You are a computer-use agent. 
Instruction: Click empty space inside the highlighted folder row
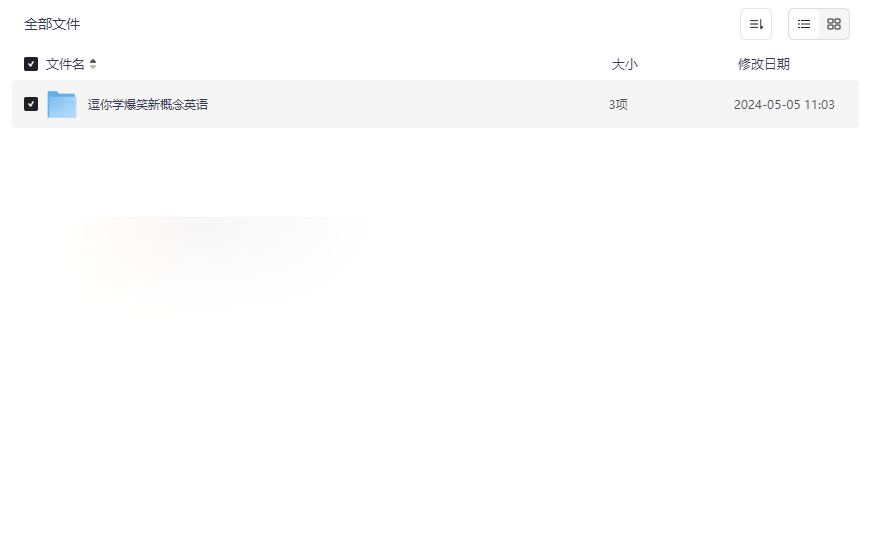point(407,104)
